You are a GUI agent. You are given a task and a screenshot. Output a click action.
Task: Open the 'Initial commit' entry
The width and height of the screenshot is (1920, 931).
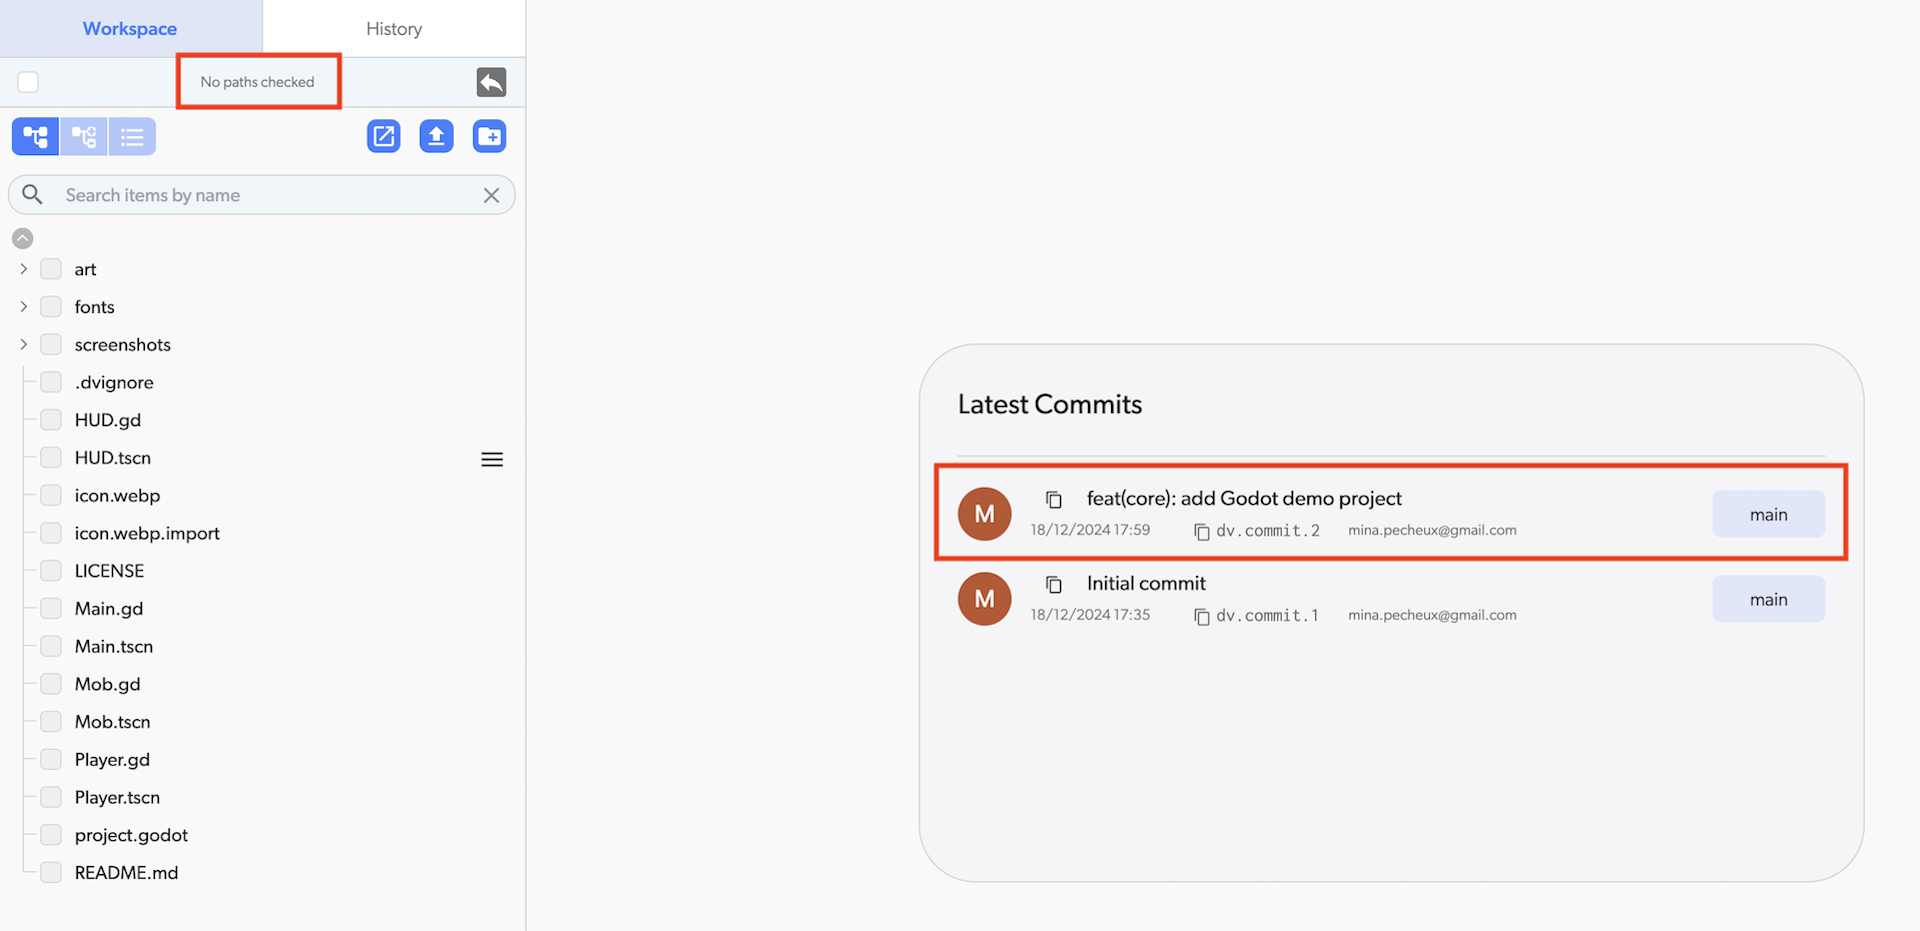pyautogui.click(x=1146, y=583)
